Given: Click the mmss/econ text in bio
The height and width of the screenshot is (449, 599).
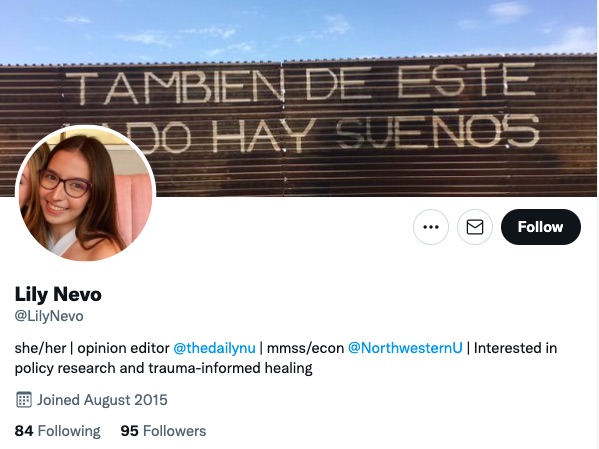Looking at the screenshot, I should click(305, 348).
